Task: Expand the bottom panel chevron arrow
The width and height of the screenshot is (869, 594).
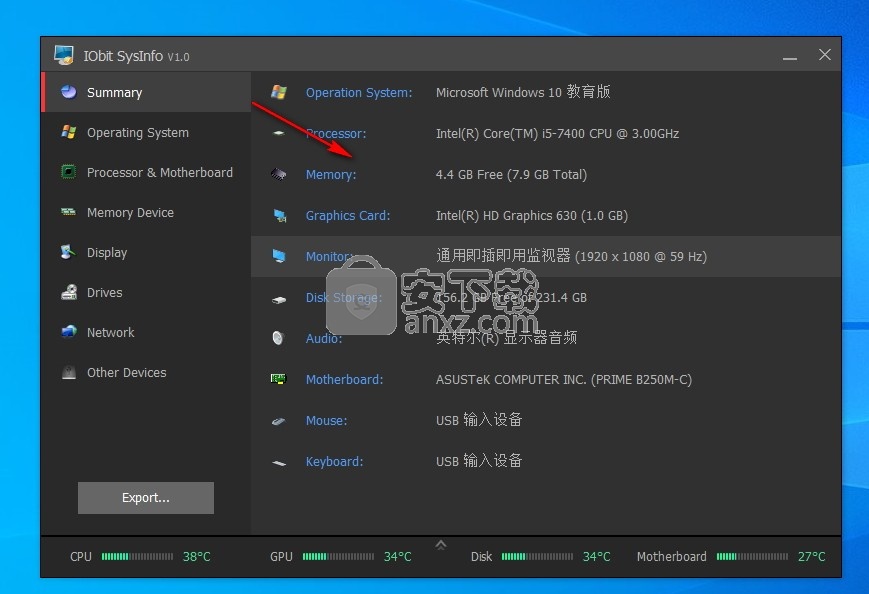Action: pyautogui.click(x=441, y=545)
